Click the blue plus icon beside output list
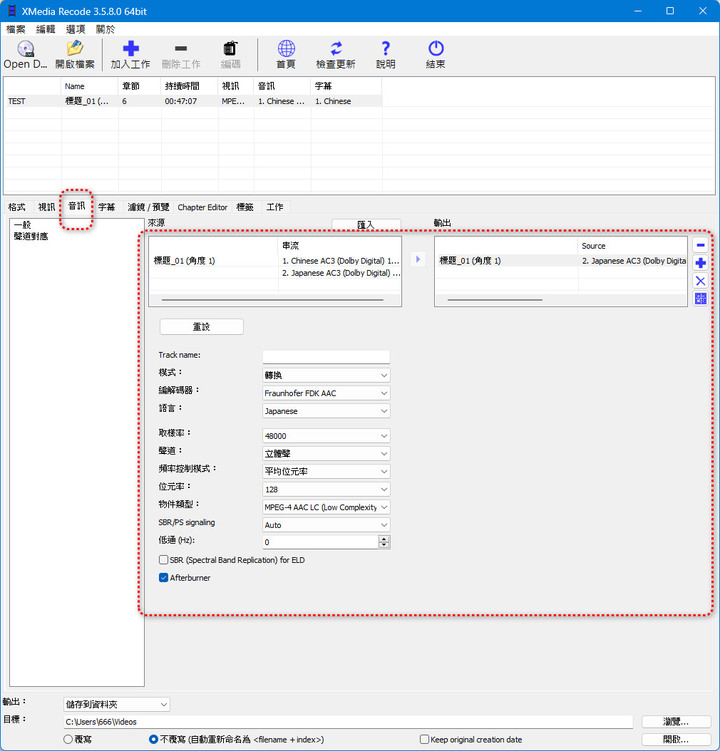Image resolution: width=720 pixels, height=751 pixels. point(700,263)
